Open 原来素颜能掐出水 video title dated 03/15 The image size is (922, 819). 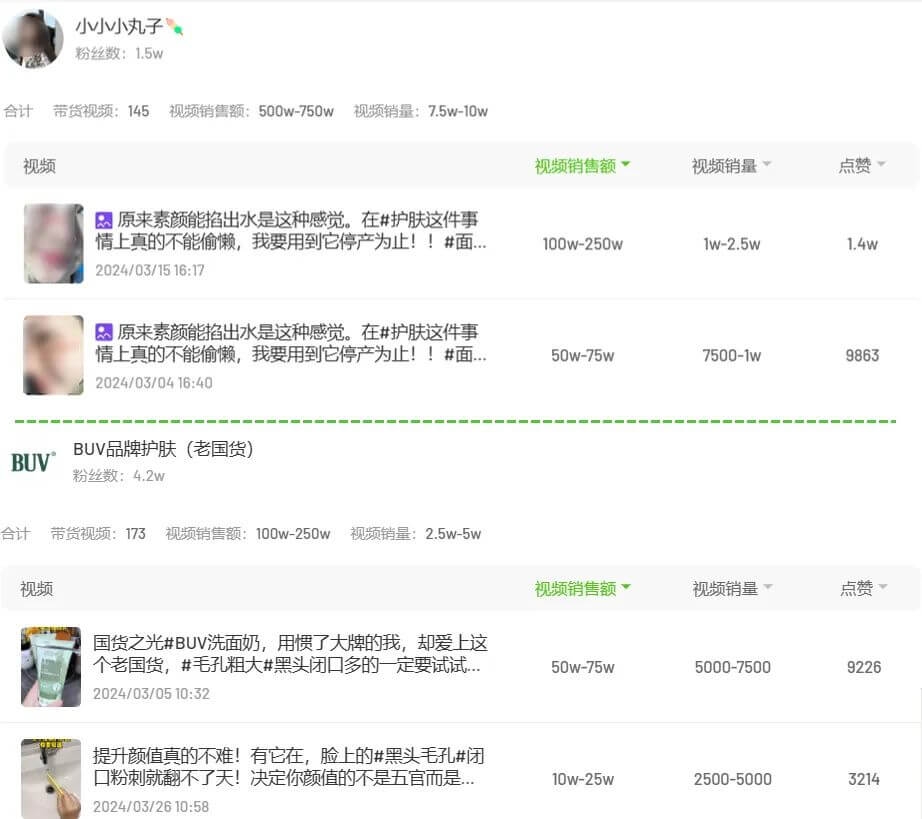point(291,230)
